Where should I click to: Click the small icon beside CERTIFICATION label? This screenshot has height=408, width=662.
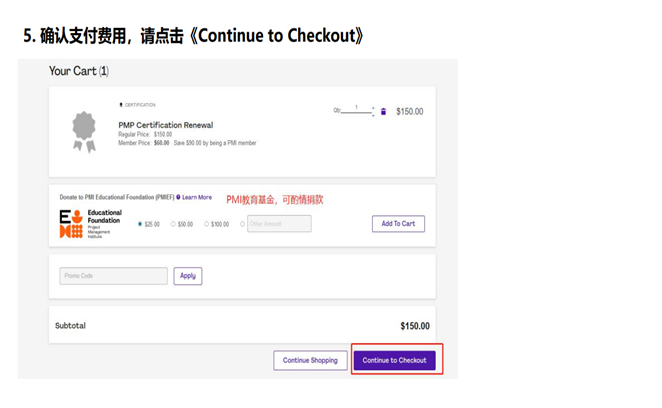121,105
